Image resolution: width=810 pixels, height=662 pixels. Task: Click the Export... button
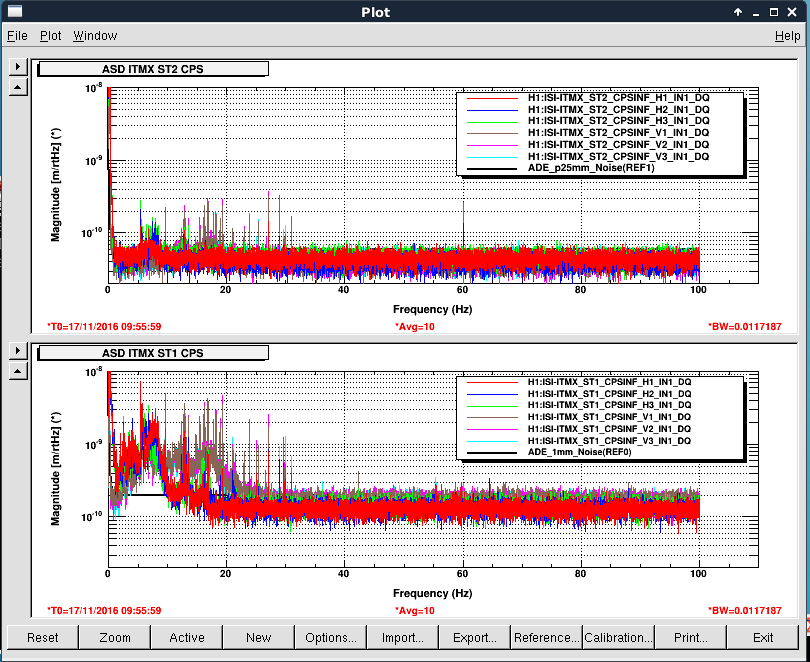click(475, 637)
